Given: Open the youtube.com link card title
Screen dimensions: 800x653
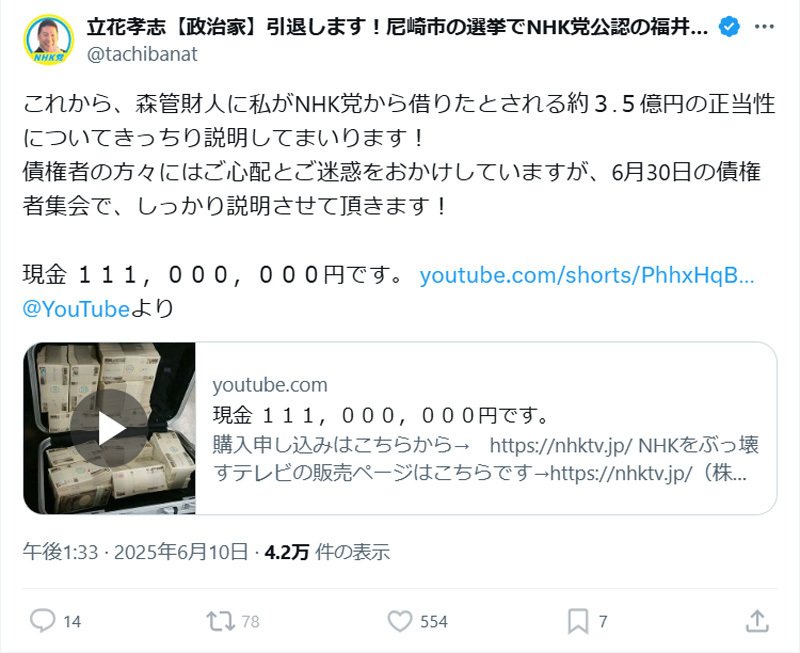Looking at the screenshot, I should pyautogui.click(x=380, y=416).
